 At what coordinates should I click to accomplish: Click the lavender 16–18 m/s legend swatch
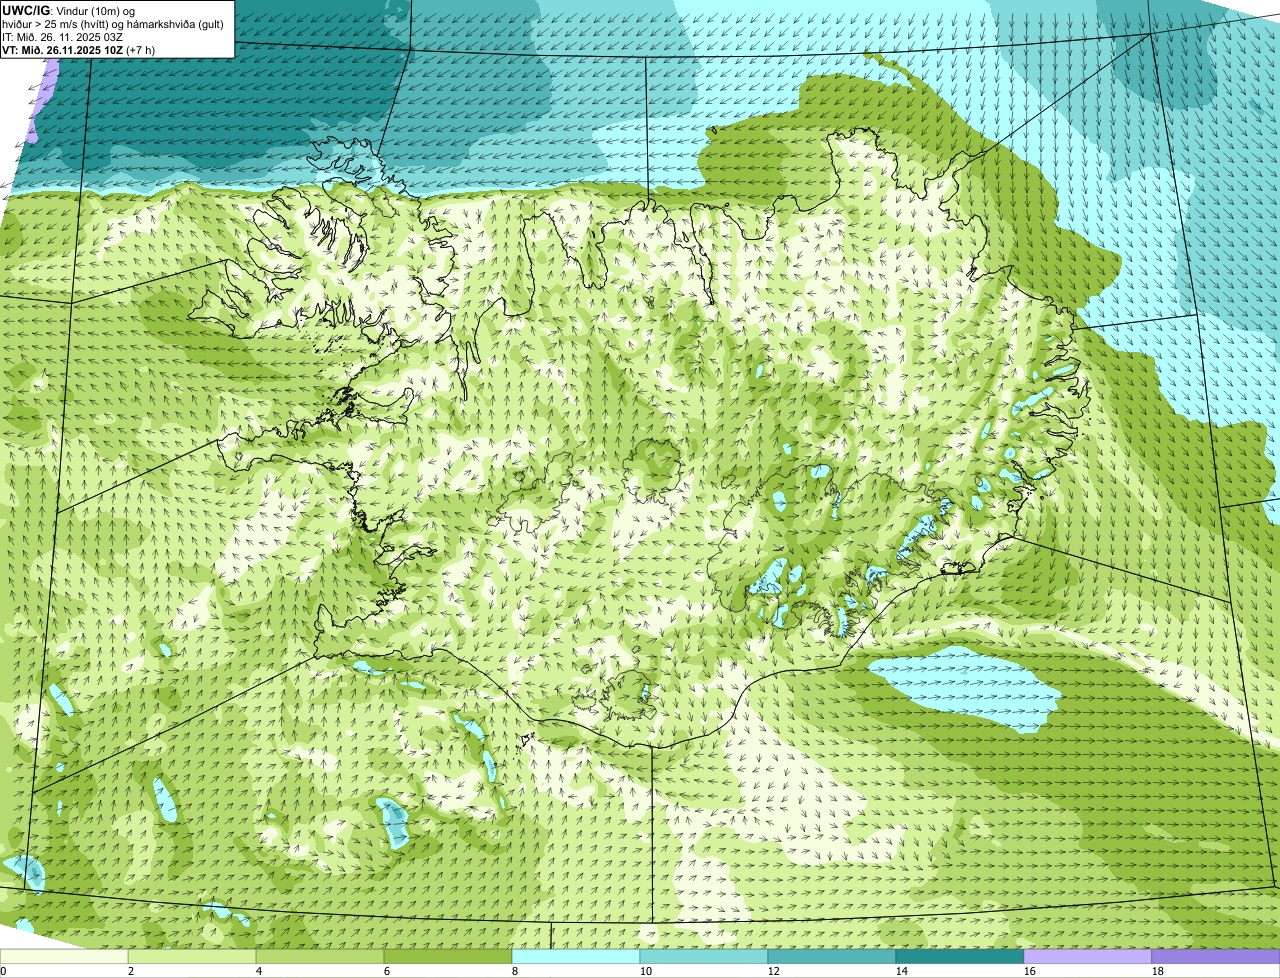pos(1088,956)
